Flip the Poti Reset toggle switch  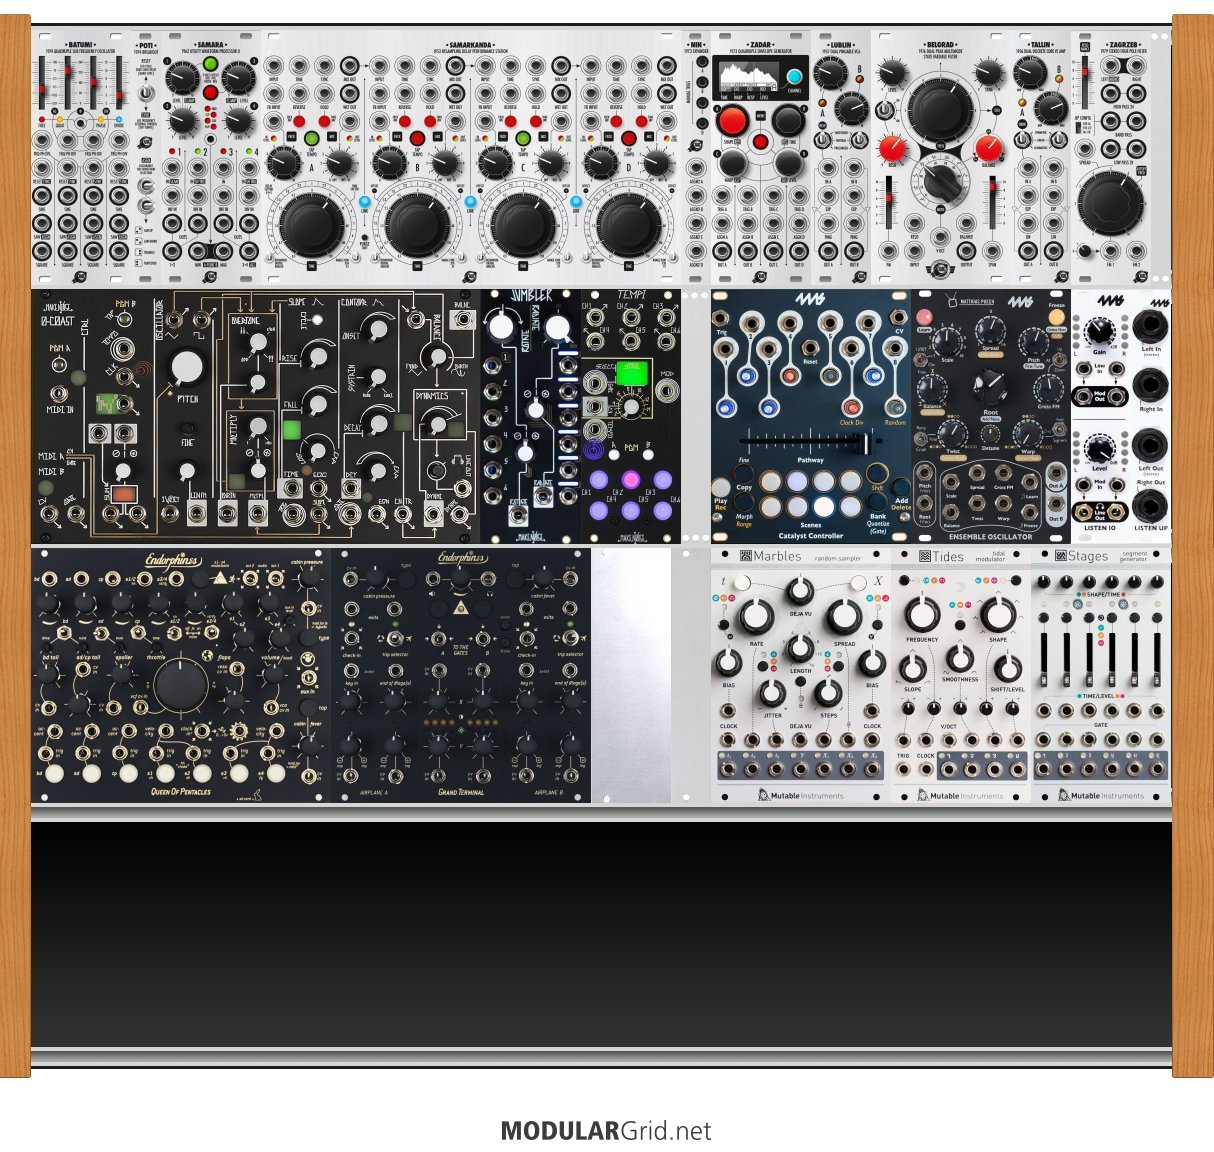[147, 93]
